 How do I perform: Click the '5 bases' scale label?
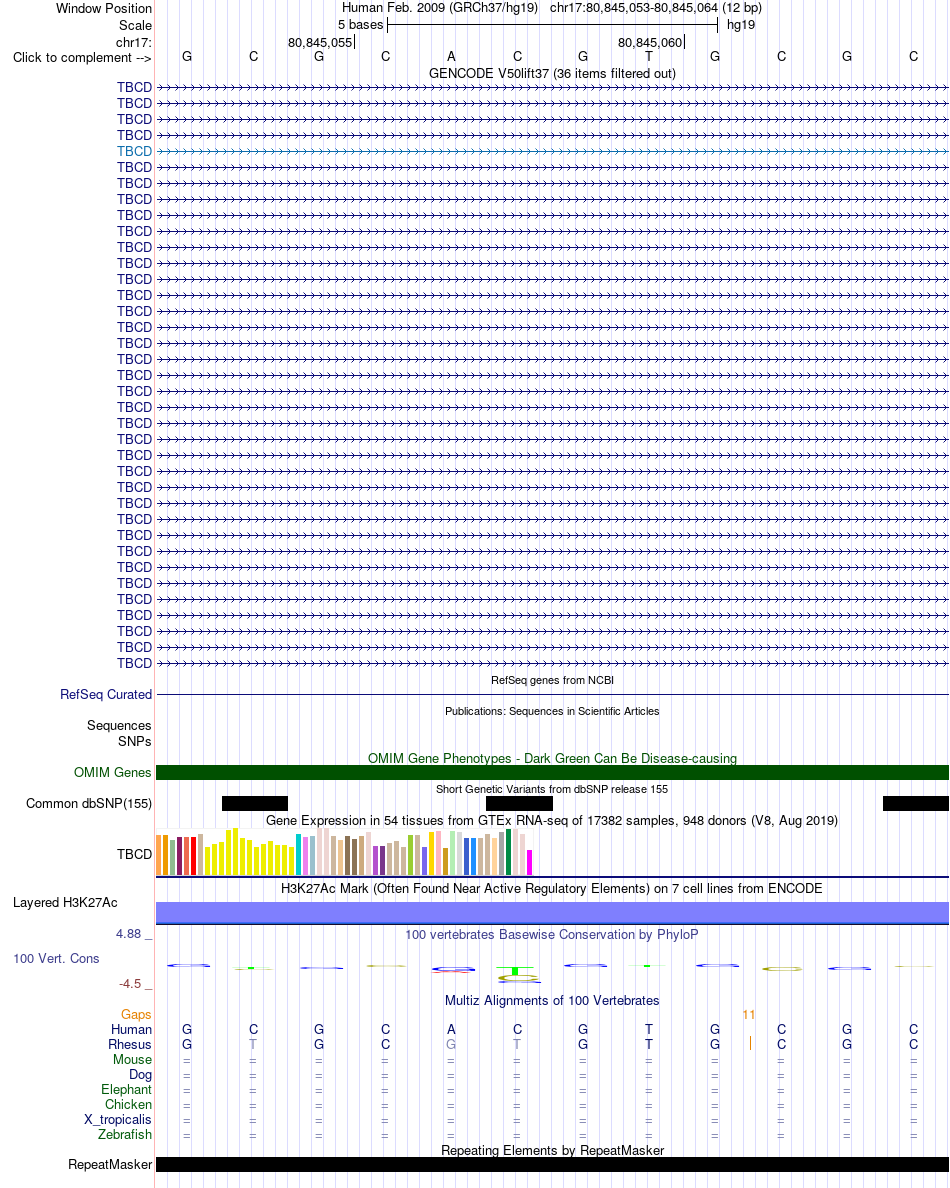point(361,25)
